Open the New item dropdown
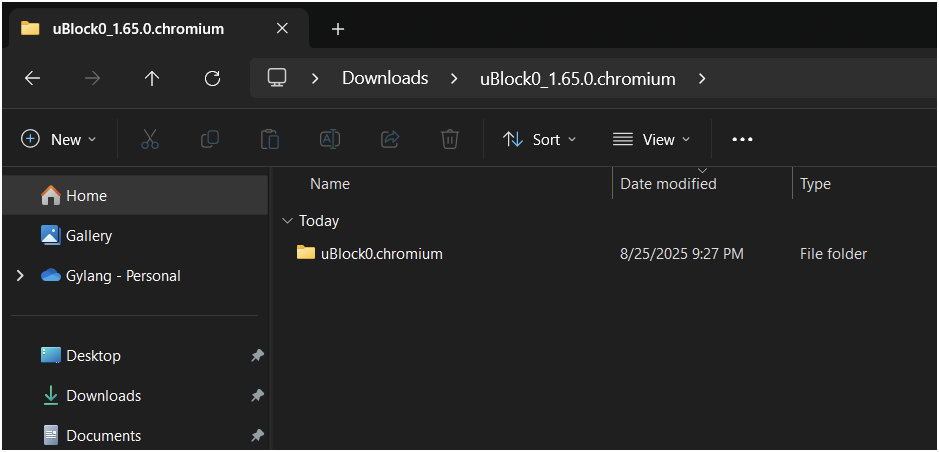The image size is (939, 452). pos(59,139)
